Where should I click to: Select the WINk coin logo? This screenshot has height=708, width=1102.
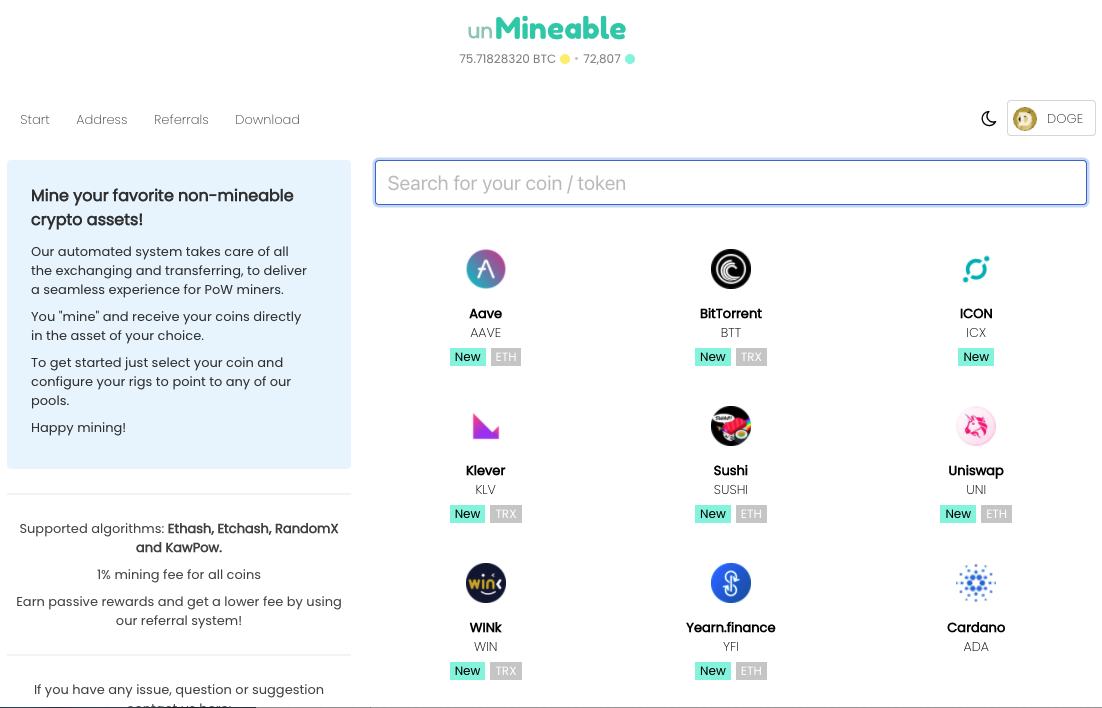(486, 583)
